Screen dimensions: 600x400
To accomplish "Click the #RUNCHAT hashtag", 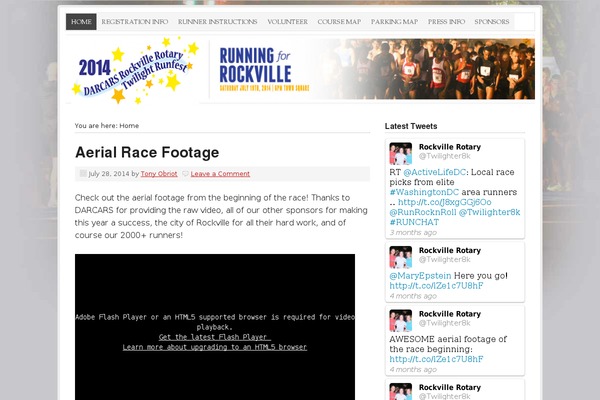I will (x=414, y=222).
